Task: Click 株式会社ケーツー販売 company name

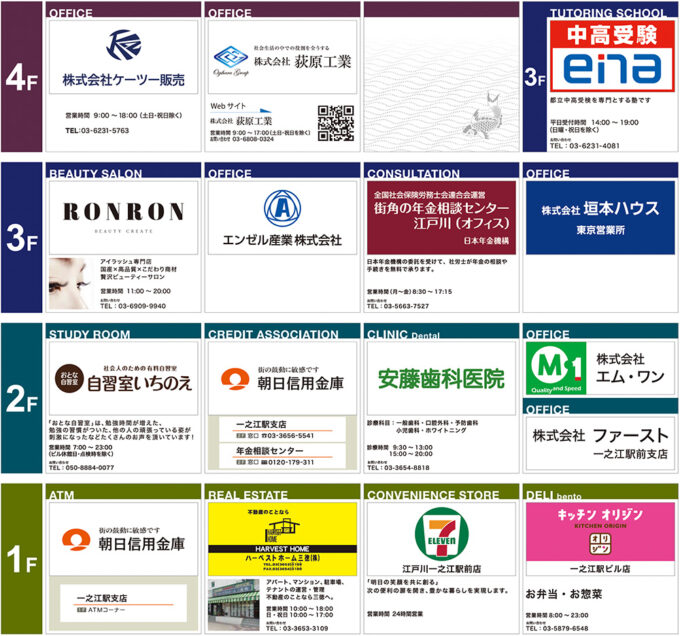Action: pyautogui.click(x=124, y=80)
